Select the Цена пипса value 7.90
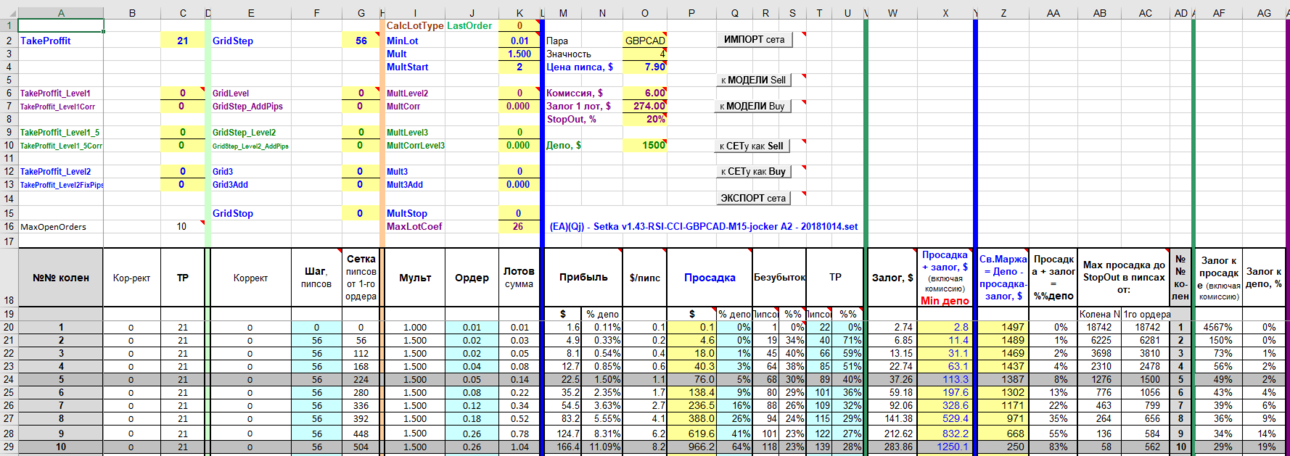The width and height of the screenshot is (1290, 456). click(x=644, y=67)
